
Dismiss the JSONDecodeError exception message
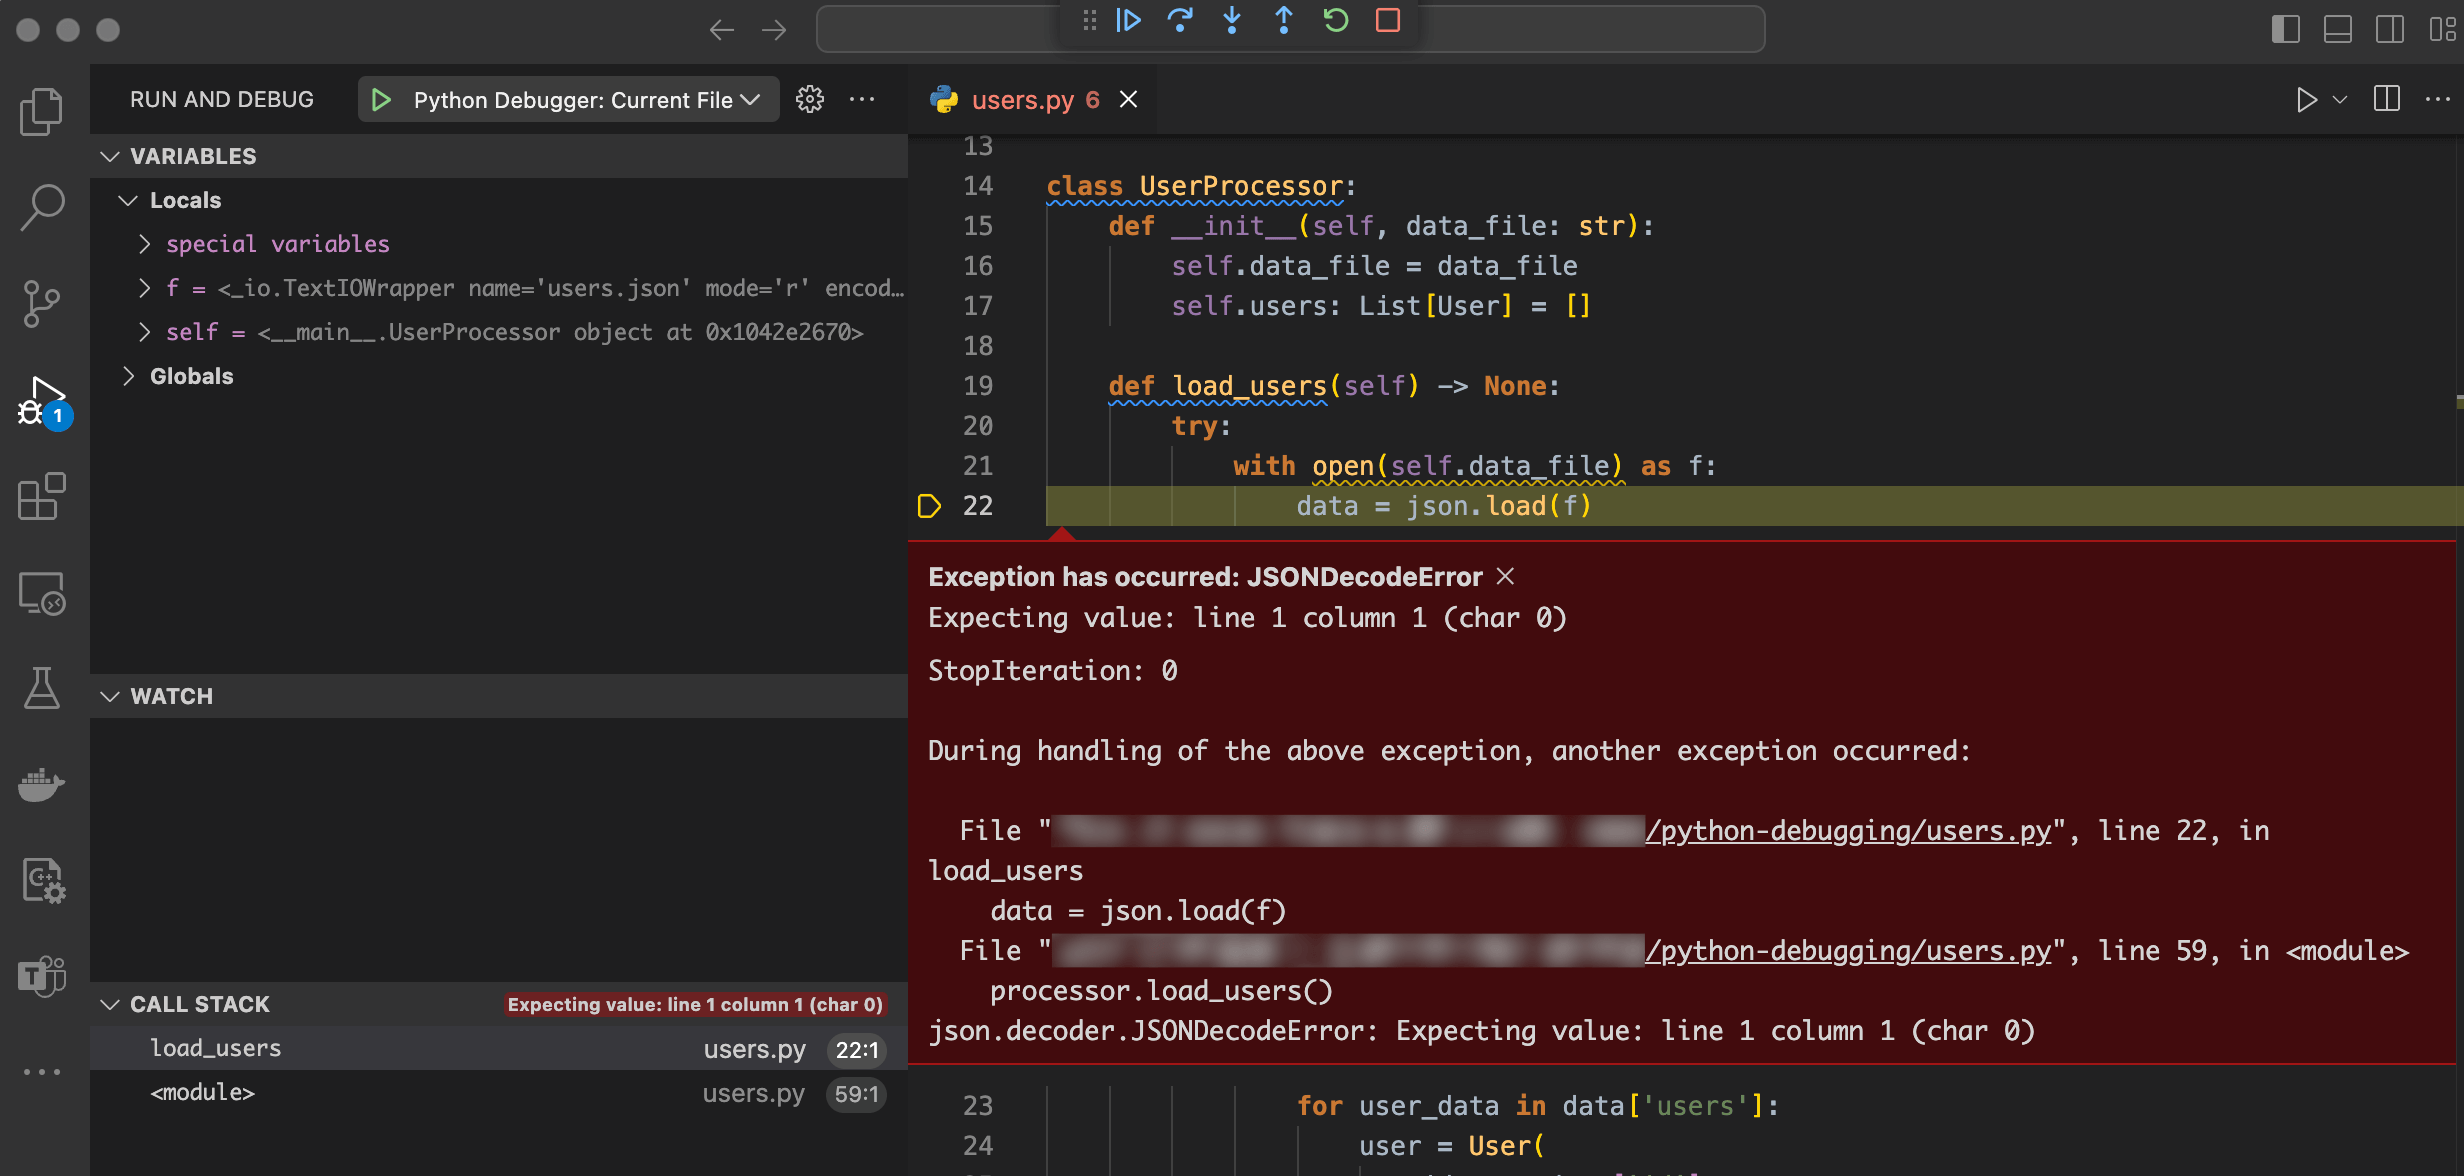coord(1507,576)
